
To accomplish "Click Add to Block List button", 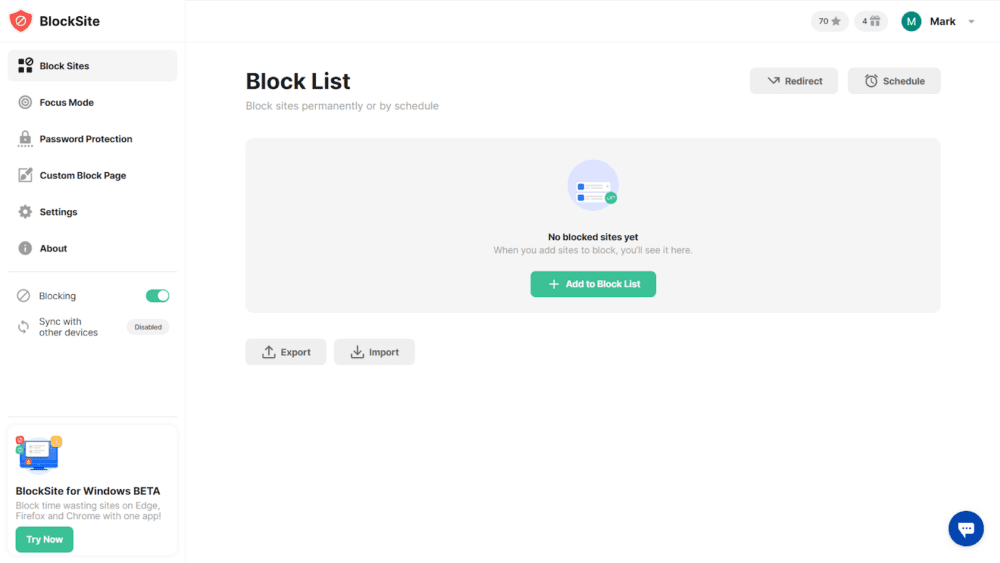I will (x=592, y=284).
